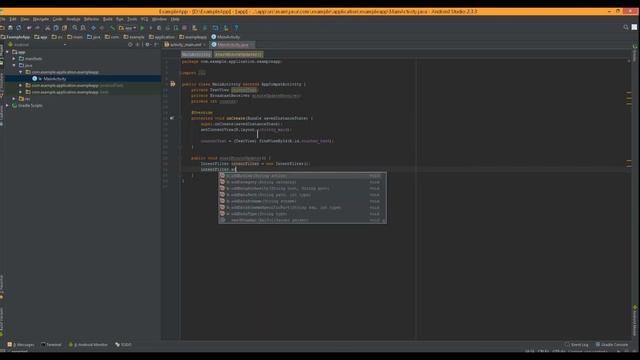Expand the Gradle Scripts node

click(7, 105)
